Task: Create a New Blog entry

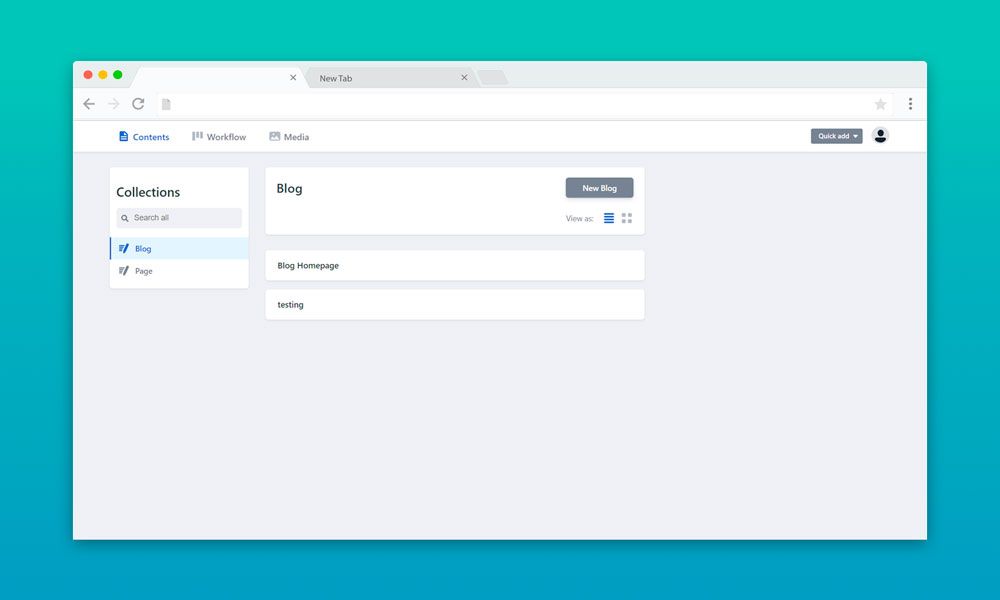Action: click(599, 188)
